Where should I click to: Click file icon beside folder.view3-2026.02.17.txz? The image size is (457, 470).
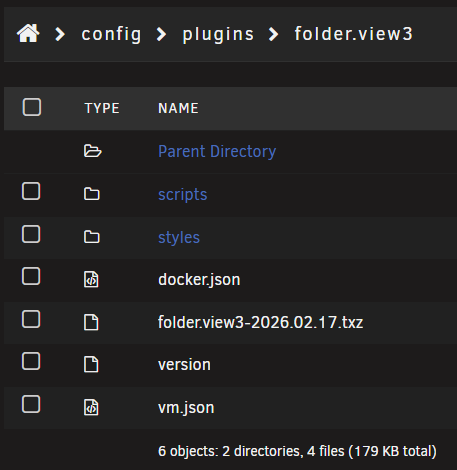point(91,322)
